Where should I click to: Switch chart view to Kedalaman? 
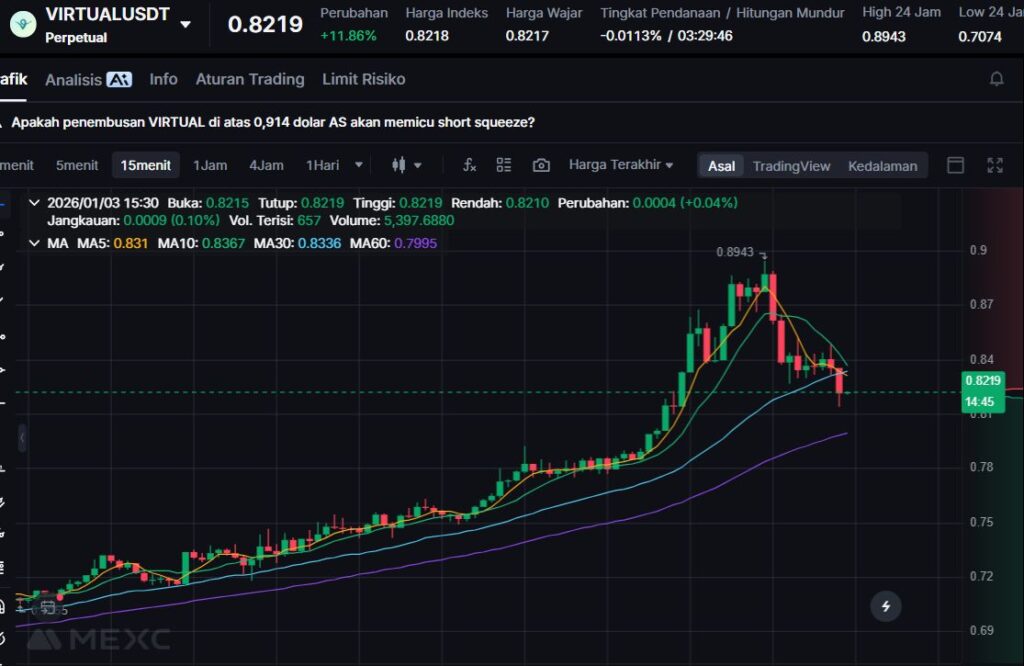(x=882, y=166)
